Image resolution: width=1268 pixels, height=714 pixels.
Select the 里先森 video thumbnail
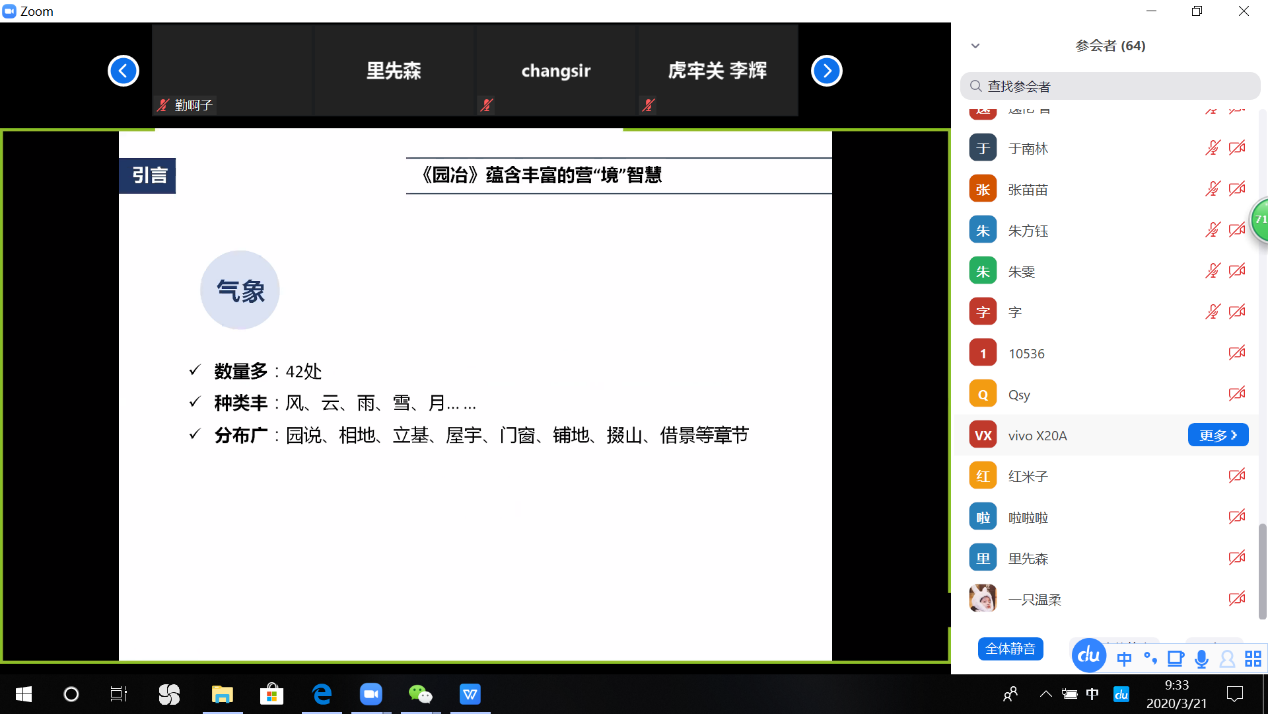point(394,71)
